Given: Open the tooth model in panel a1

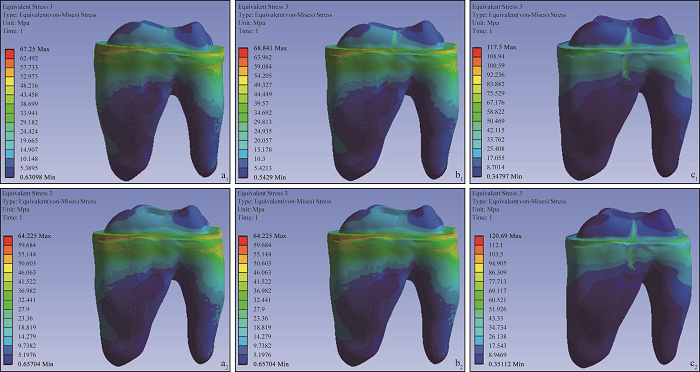Looking at the screenshot, I should (x=159, y=100).
